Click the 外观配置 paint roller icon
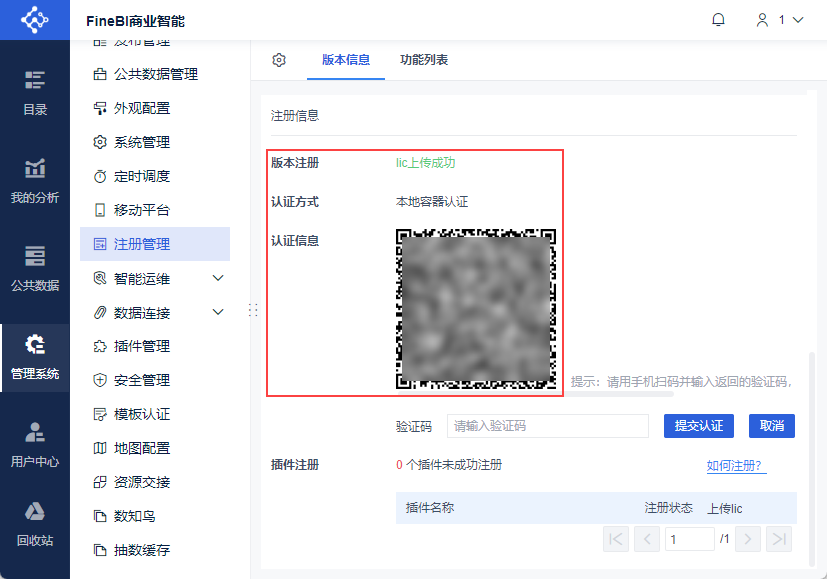The height and width of the screenshot is (579, 827). [100, 108]
